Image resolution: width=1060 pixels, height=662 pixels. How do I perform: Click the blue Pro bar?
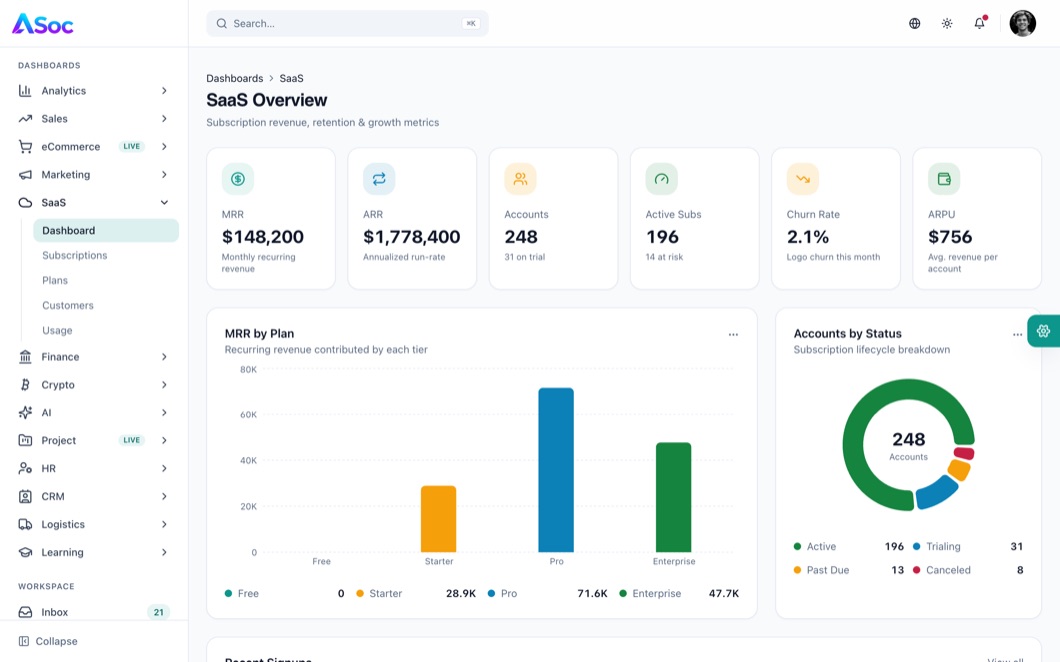coord(556,470)
